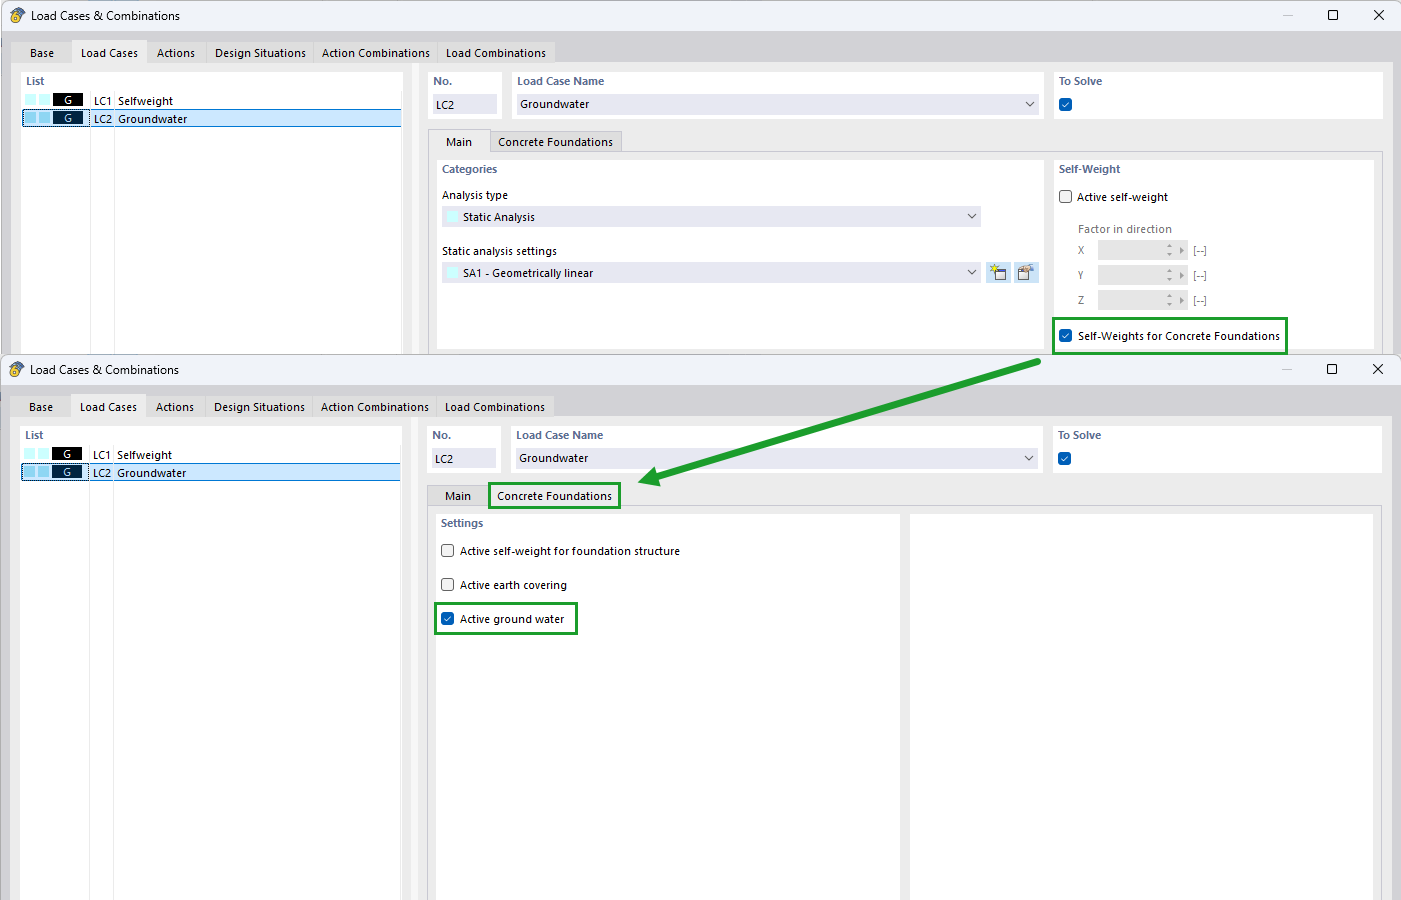The width and height of the screenshot is (1401, 900).
Task: Open the Analysis type Static Analysis dropdown
Action: click(711, 217)
